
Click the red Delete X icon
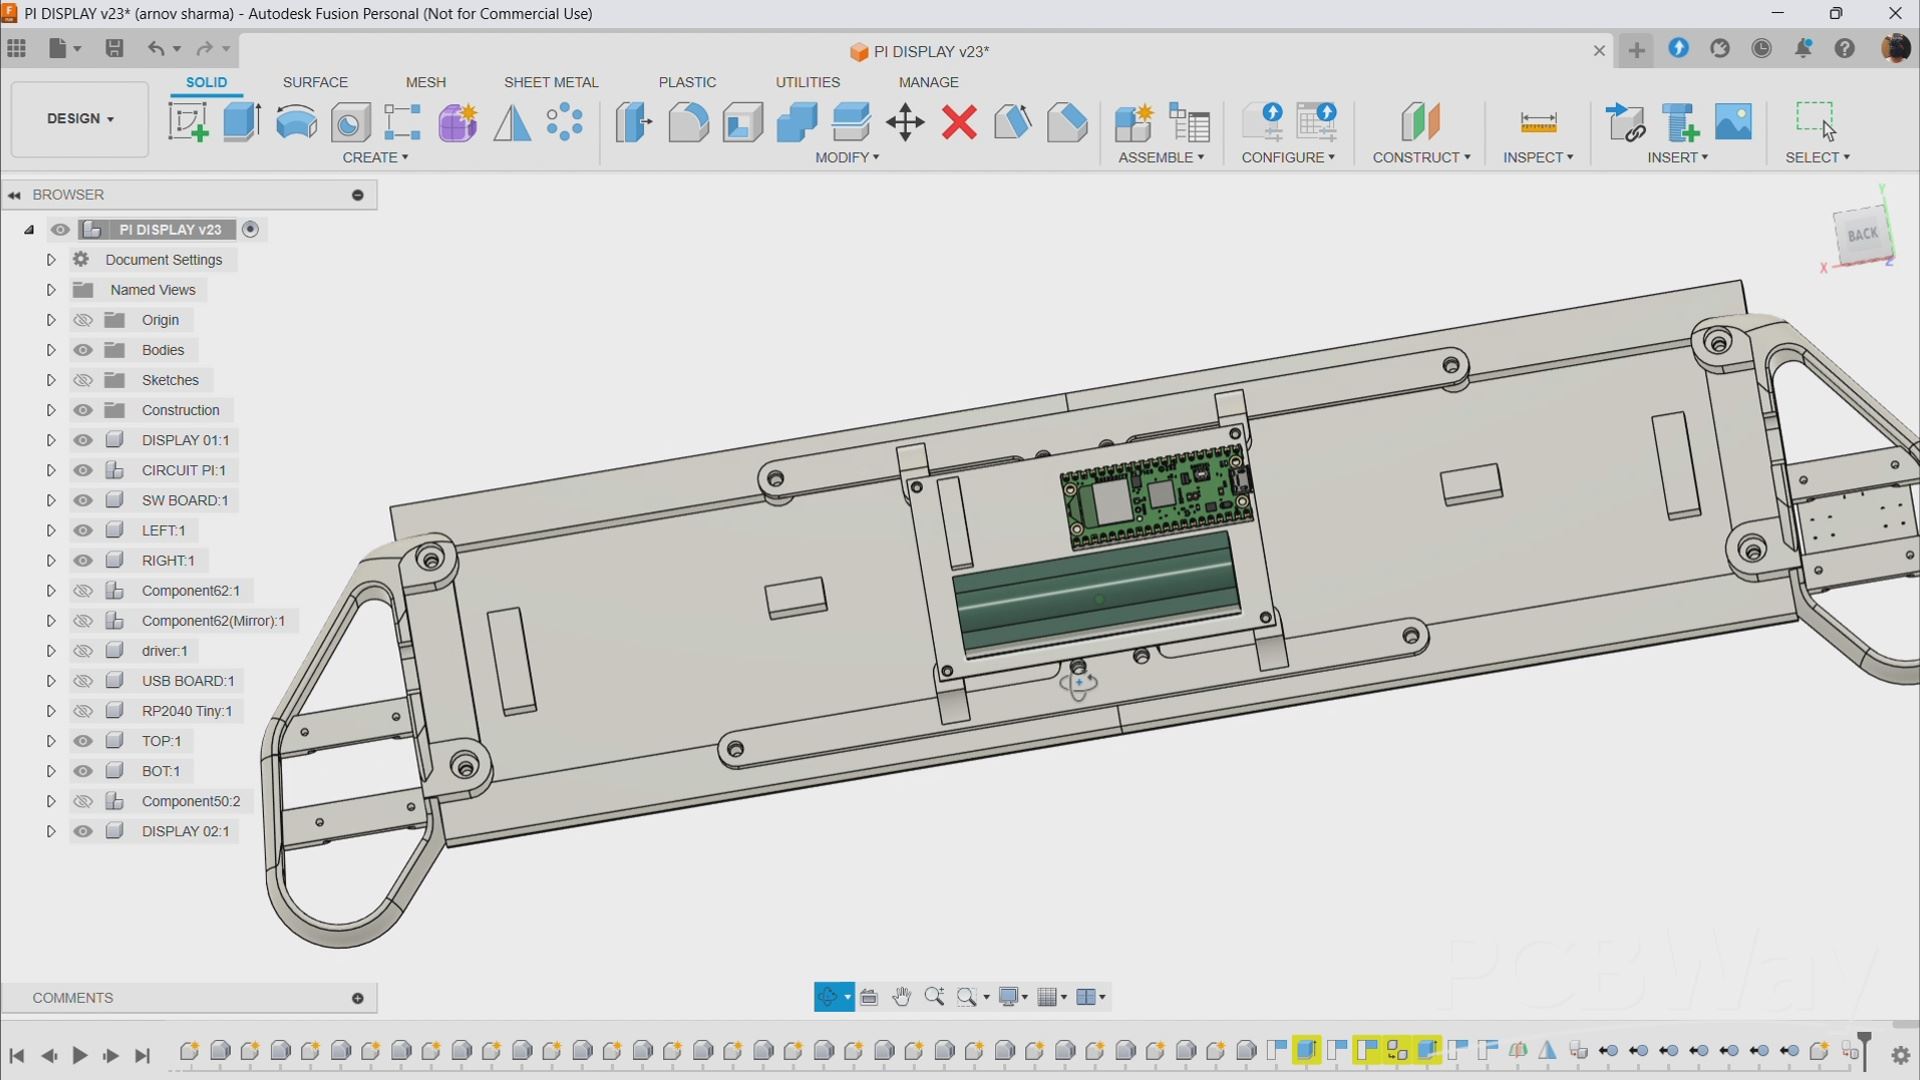(959, 123)
